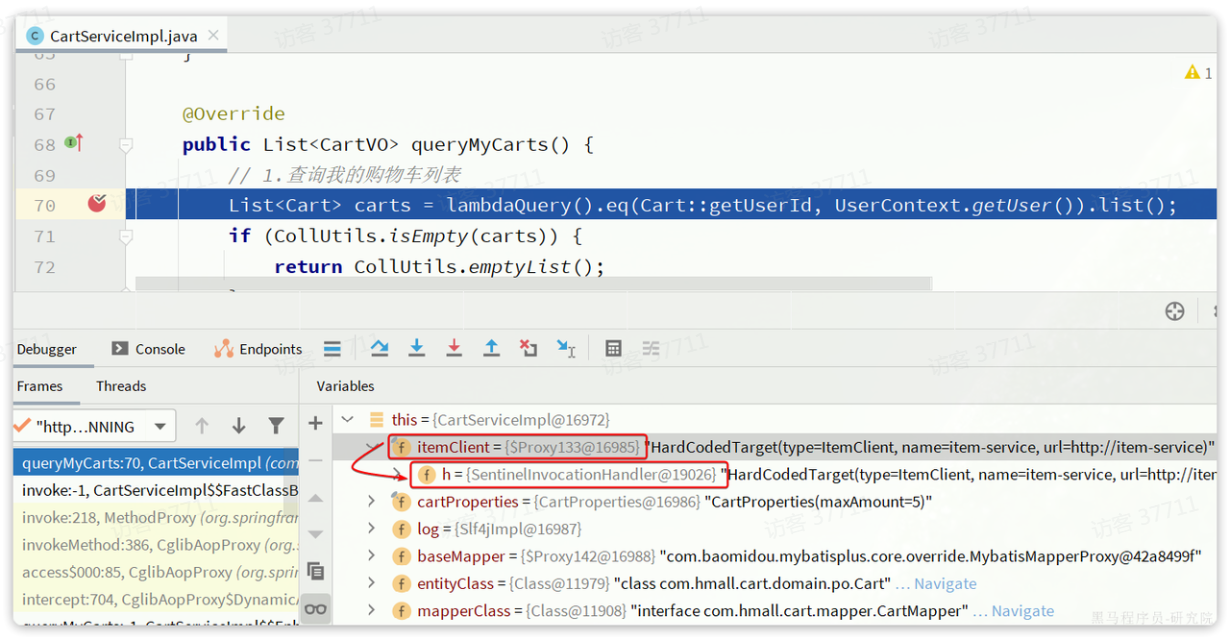Click the fold marker on line 68
The image size is (1231, 639).
pos(125,145)
